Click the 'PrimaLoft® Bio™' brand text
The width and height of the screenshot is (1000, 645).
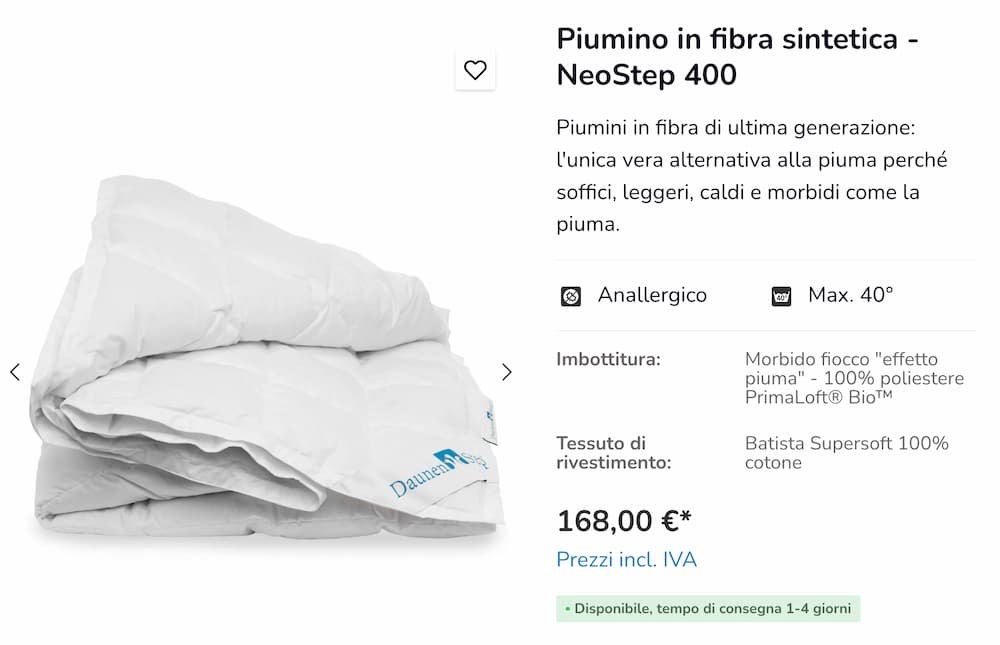[820, 398]
